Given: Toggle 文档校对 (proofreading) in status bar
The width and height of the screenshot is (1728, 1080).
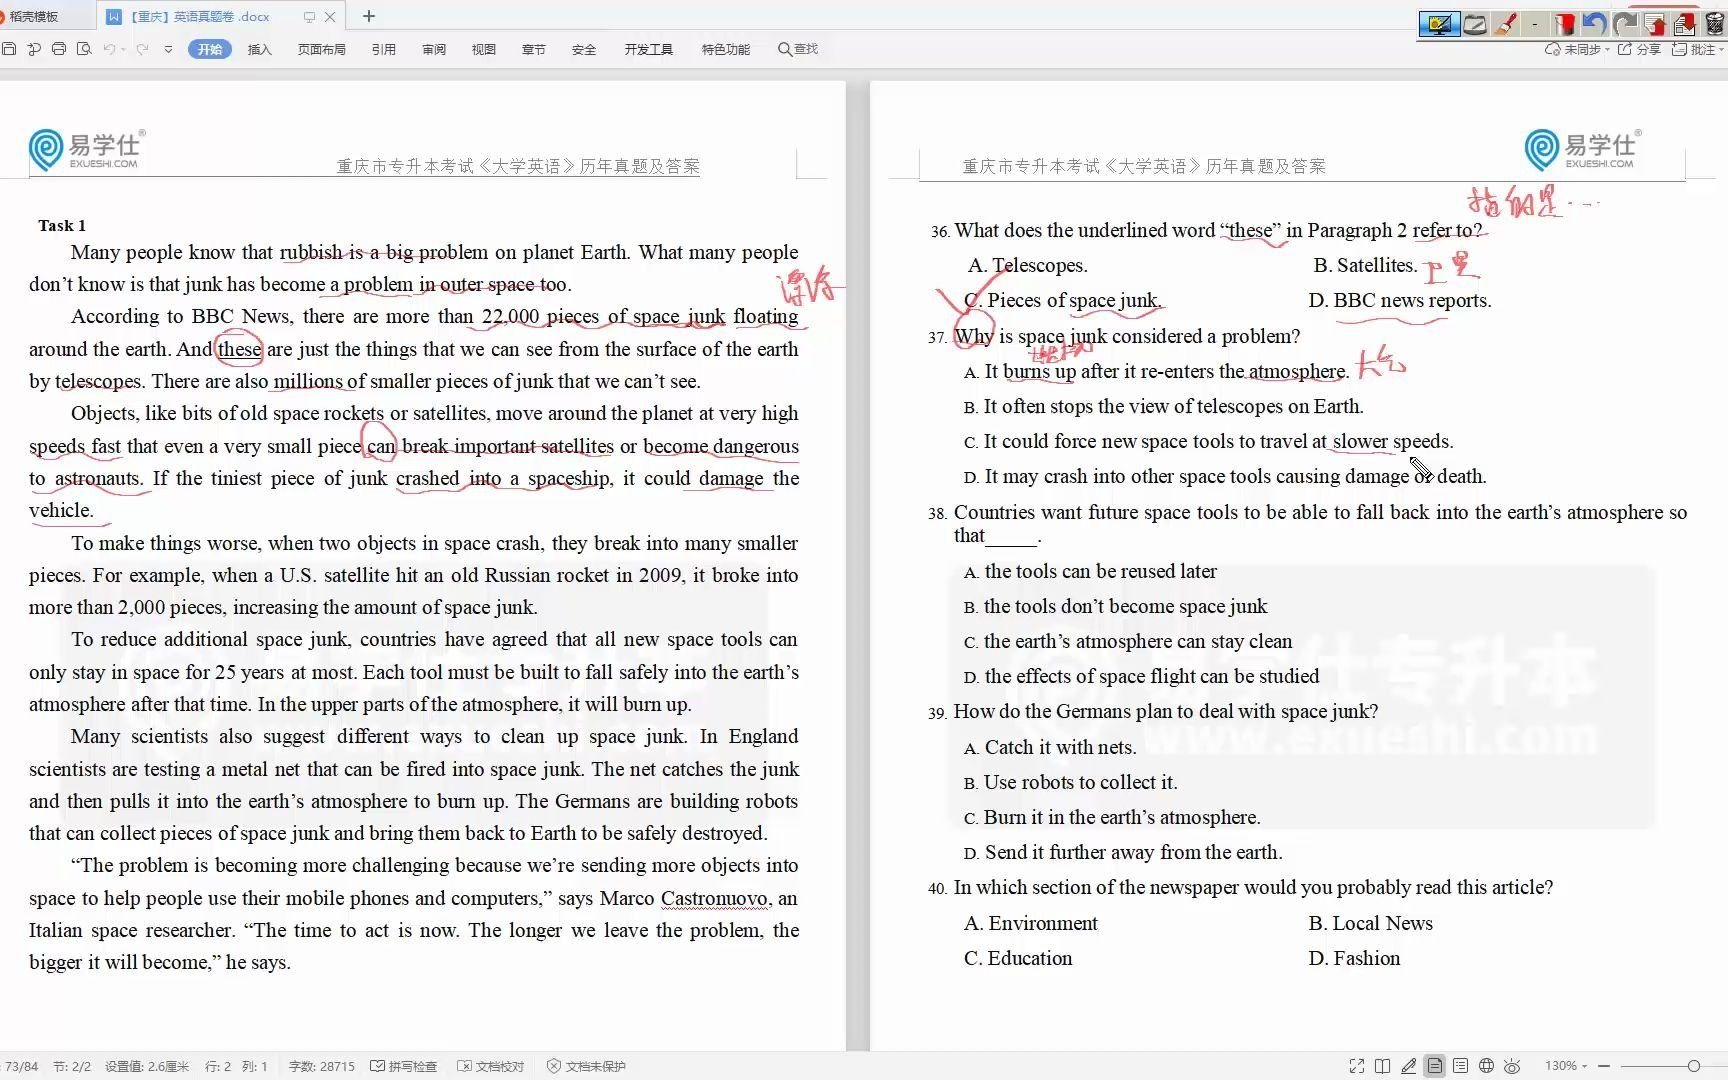Looking at the screenshot, I should click(x=491, y=1066).
